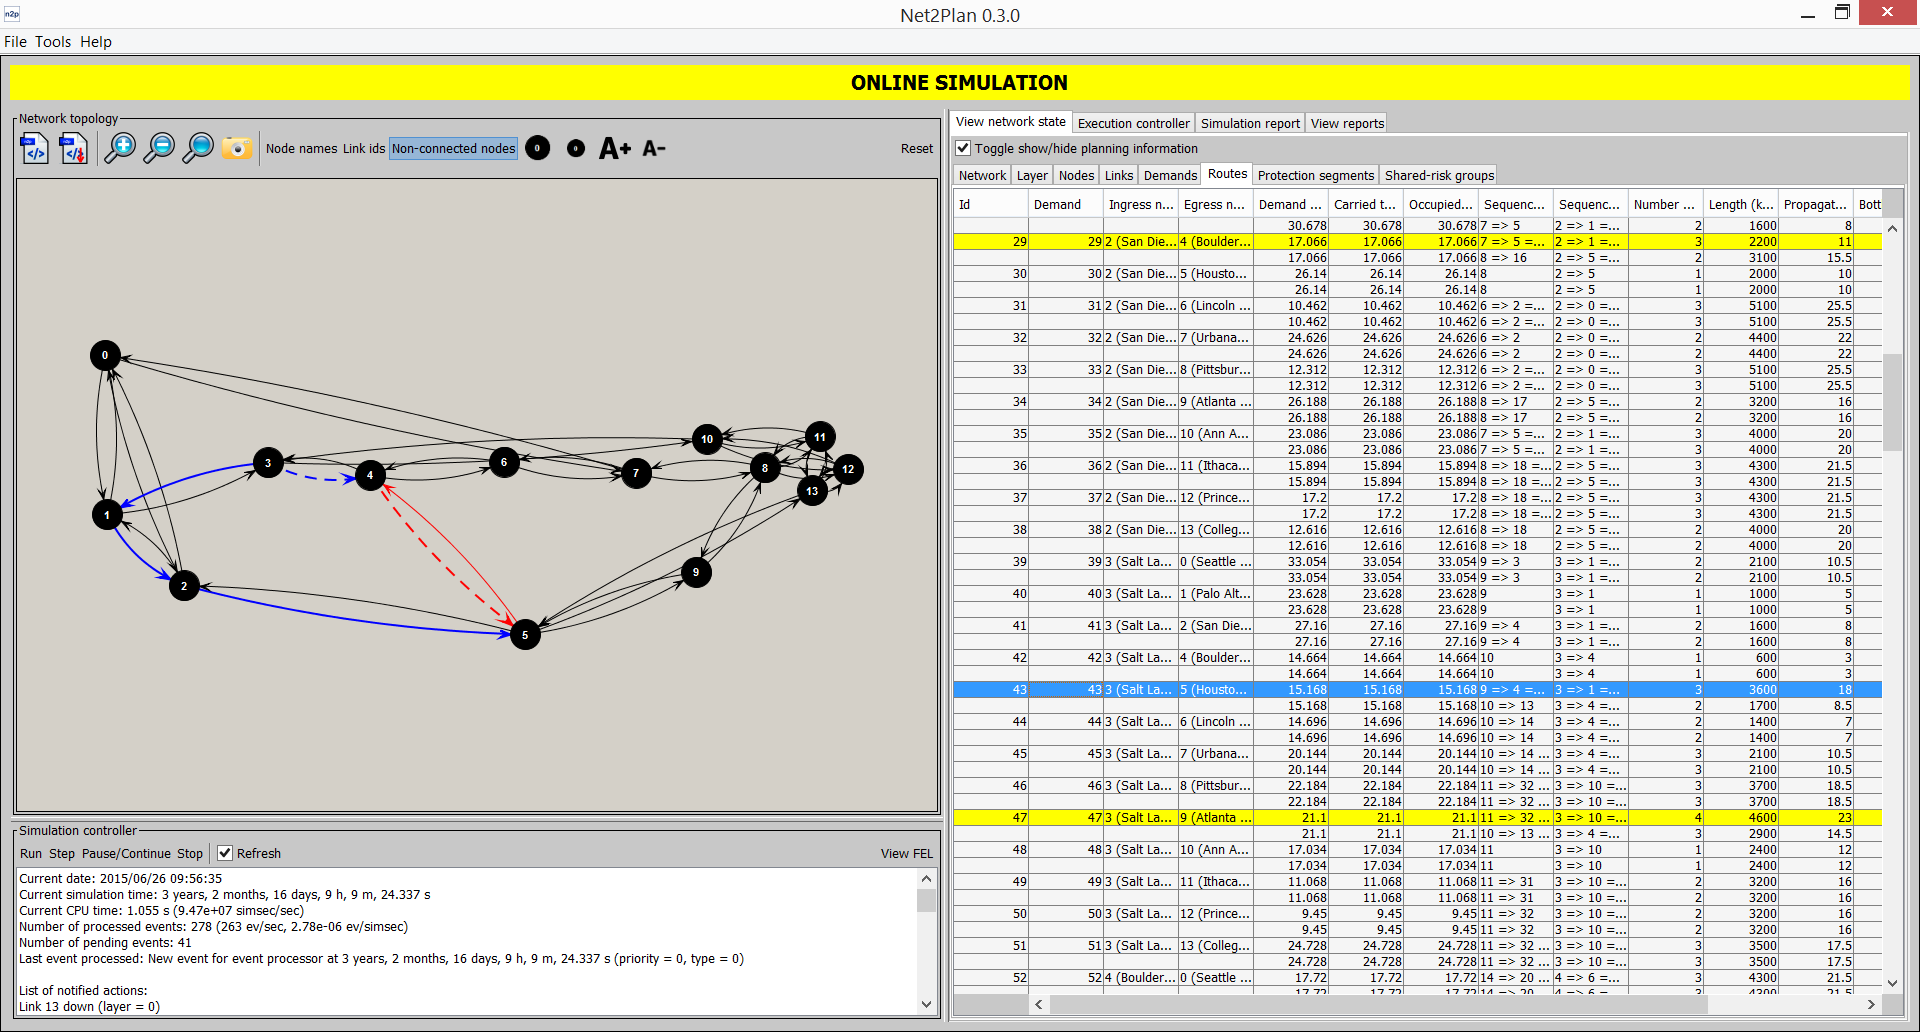
Task: Zoom out of the network topology
Action: click(x=159, y=148)
